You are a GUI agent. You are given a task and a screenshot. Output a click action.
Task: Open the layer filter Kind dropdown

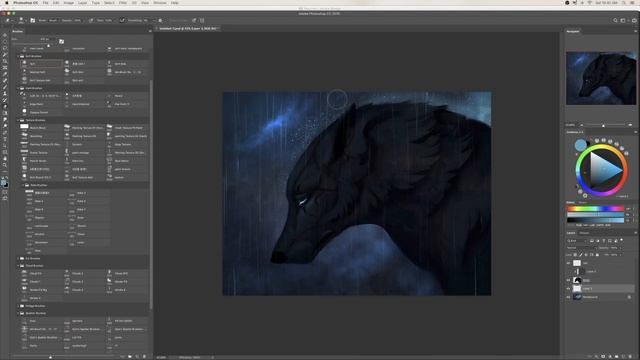click(x=578, y=241)
